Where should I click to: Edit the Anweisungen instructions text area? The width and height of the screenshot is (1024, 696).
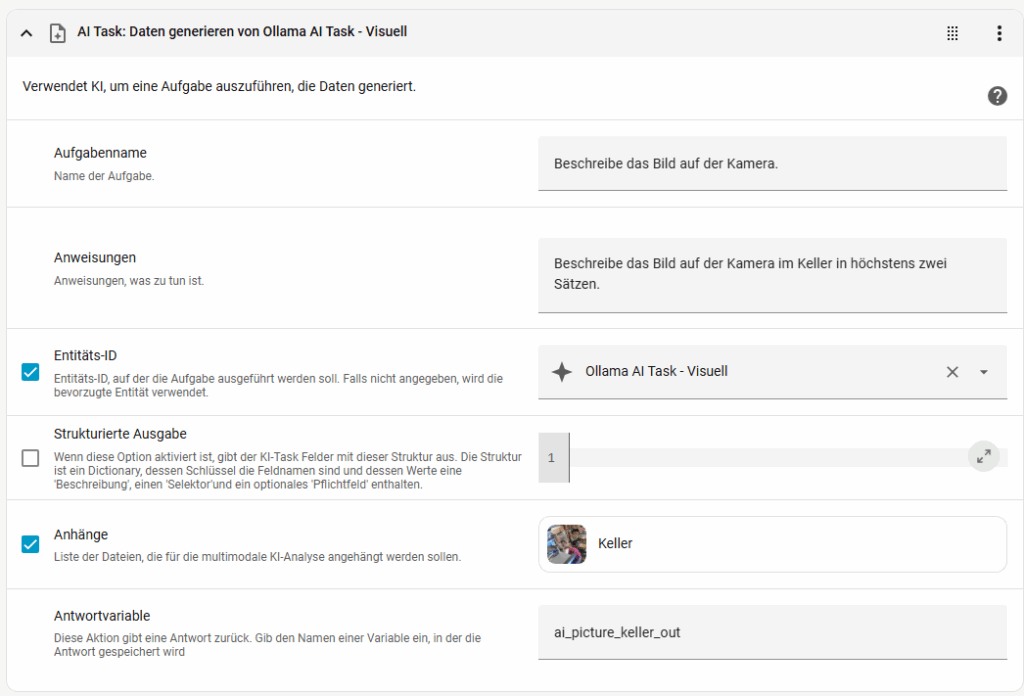(x=772, y=274)
